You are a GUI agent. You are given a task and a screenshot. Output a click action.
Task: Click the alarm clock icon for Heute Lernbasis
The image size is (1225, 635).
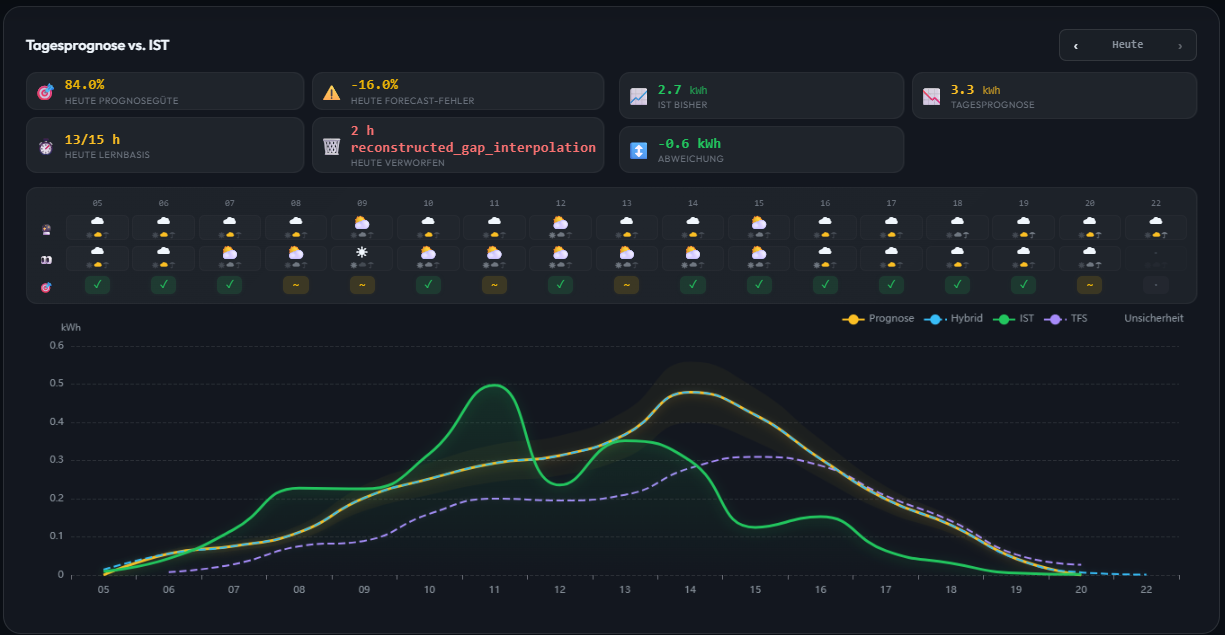click(45, 147)
